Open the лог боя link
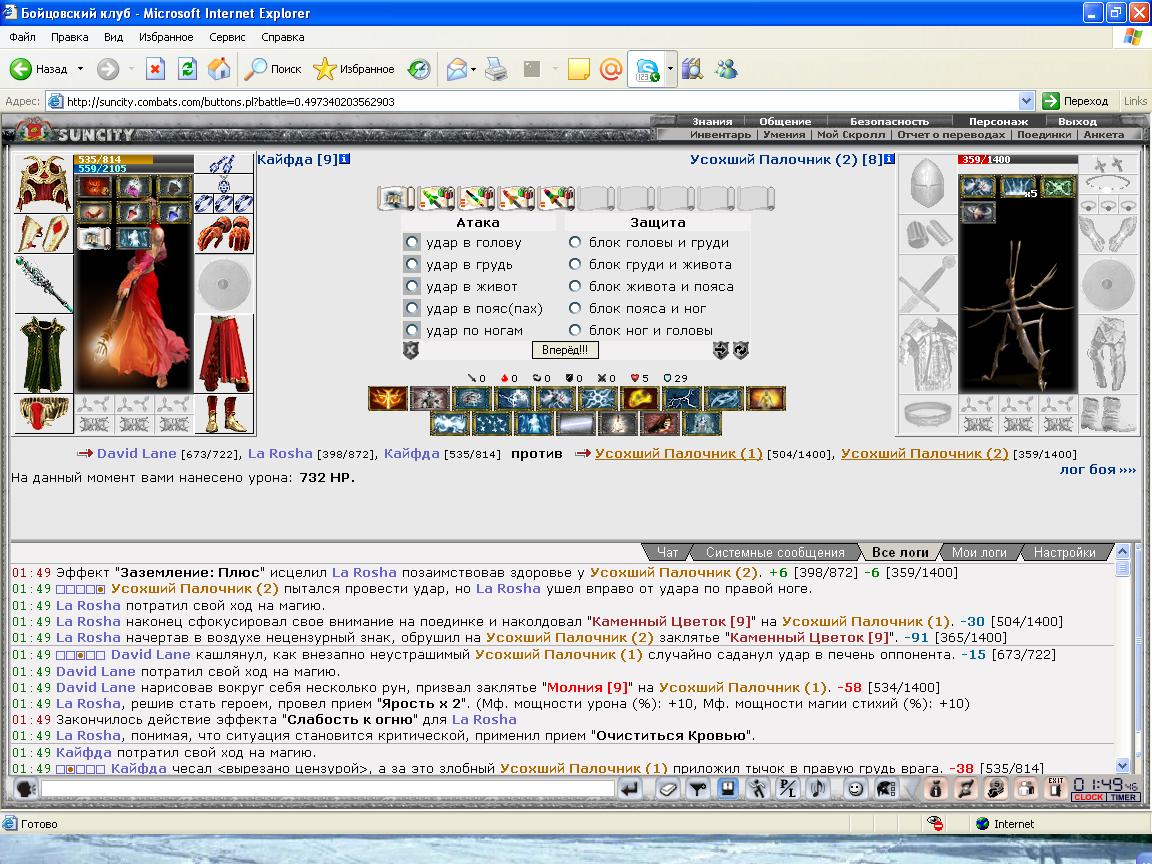The width and height of the screenshot is (1152, 864). (1098, 469)
